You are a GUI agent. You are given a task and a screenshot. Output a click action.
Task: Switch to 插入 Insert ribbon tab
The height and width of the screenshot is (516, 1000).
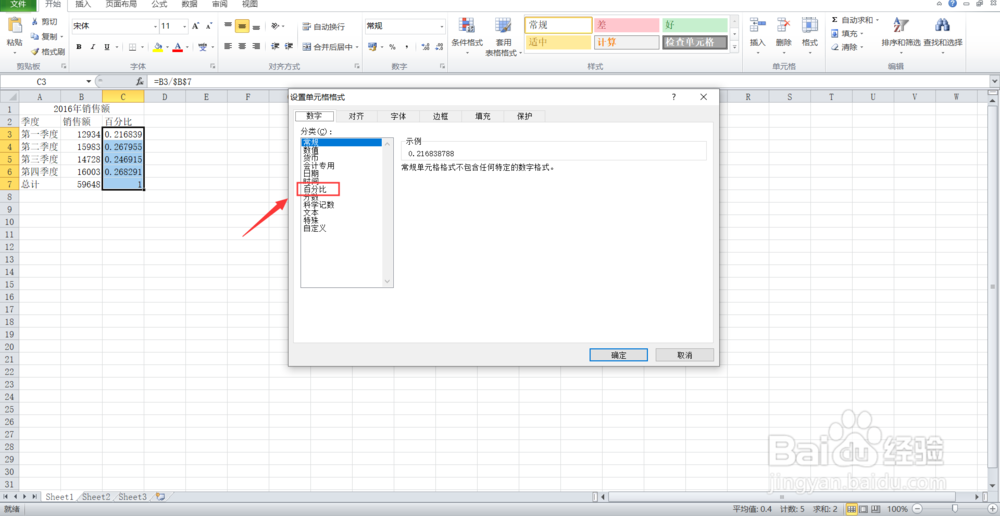[83, 4]
